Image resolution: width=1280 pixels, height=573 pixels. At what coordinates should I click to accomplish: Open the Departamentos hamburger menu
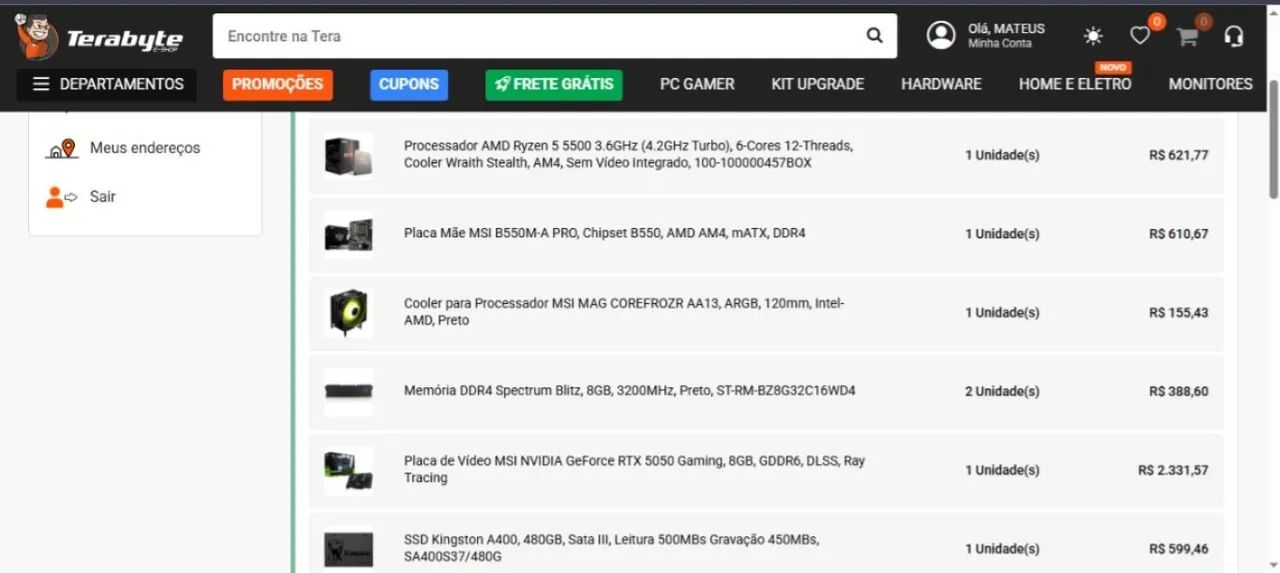tap(107, 84)
